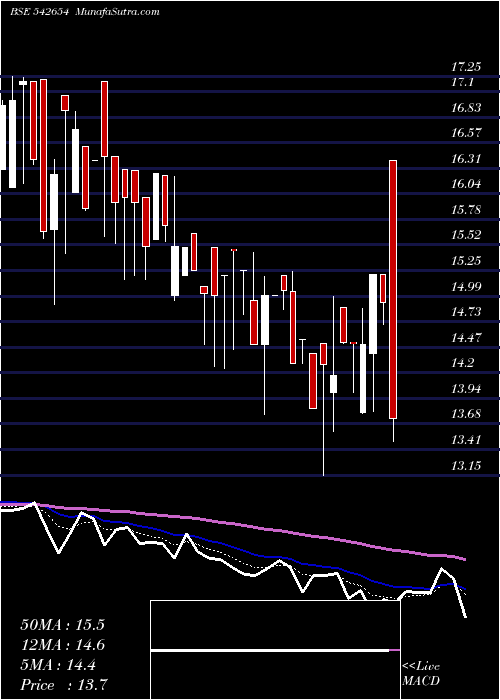This screenshot has height=700, width=500.
Task: Click the 15.25 price axis label
Action: click(x=466, y=261)
